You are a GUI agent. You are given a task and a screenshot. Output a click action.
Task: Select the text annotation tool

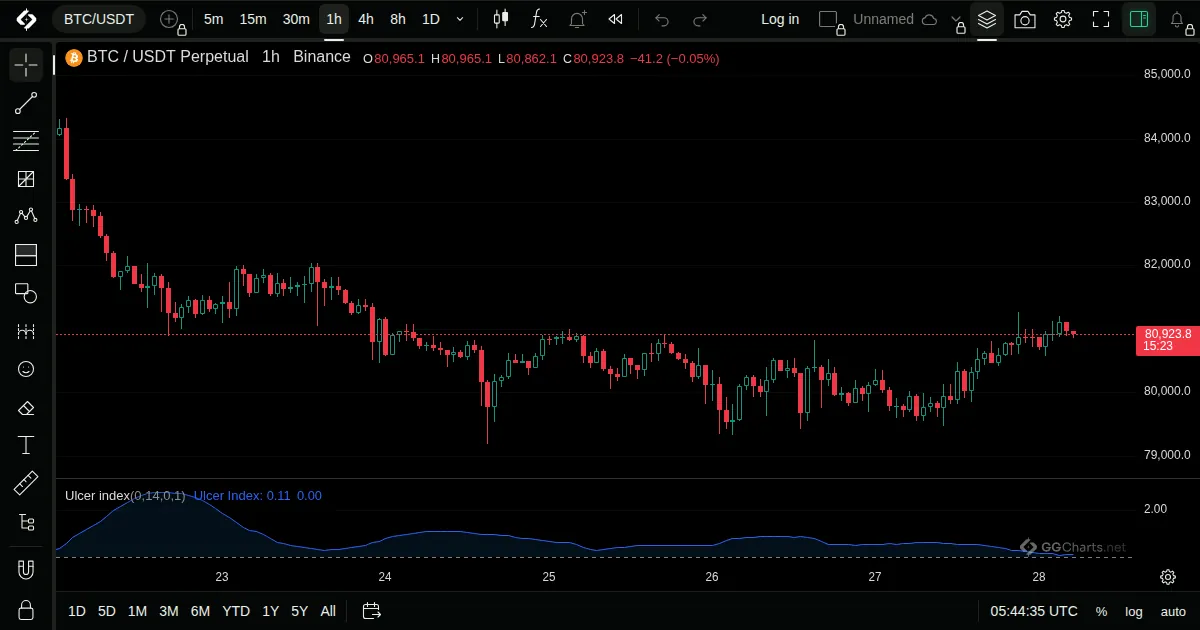[26, 445]
